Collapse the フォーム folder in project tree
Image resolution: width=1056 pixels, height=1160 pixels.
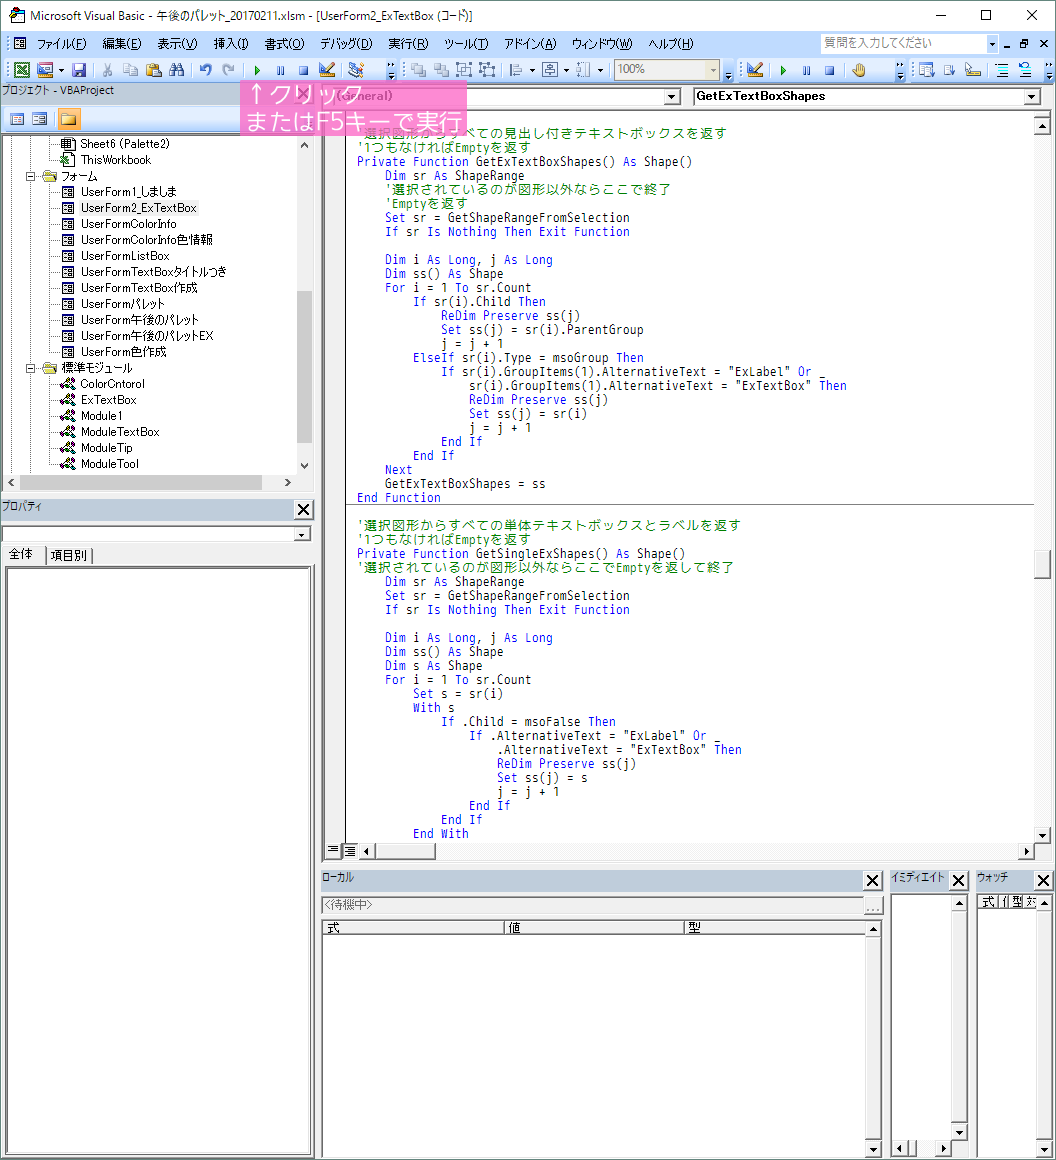click(30, 176)
